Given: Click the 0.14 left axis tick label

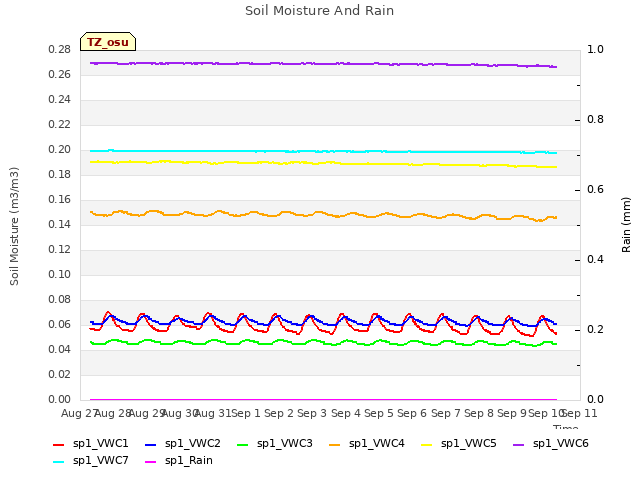Looking at the screenshot, I should 59,224.
